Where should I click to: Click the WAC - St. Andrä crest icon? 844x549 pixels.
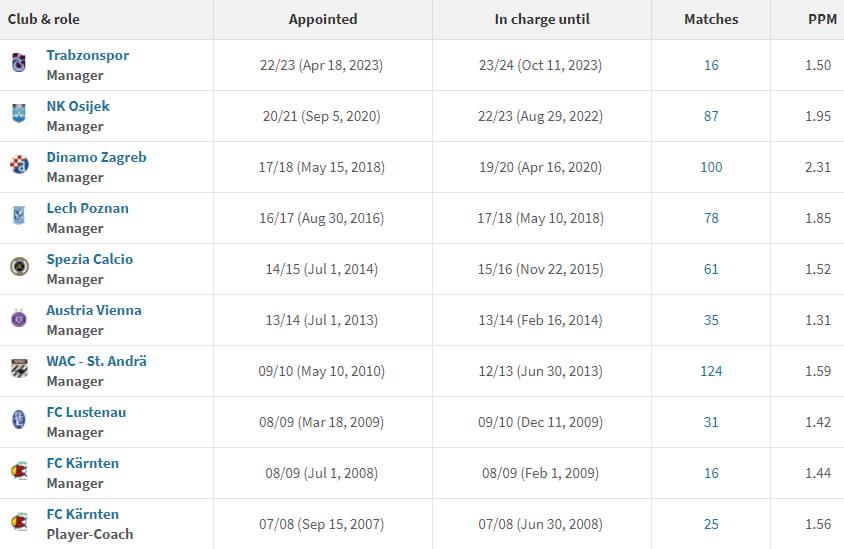pyautogui.click(x=19, y=370)
